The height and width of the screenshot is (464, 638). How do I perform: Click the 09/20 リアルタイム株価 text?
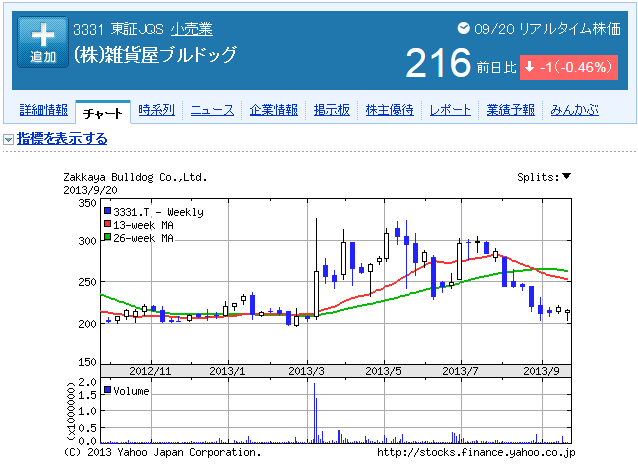(547, 29)
